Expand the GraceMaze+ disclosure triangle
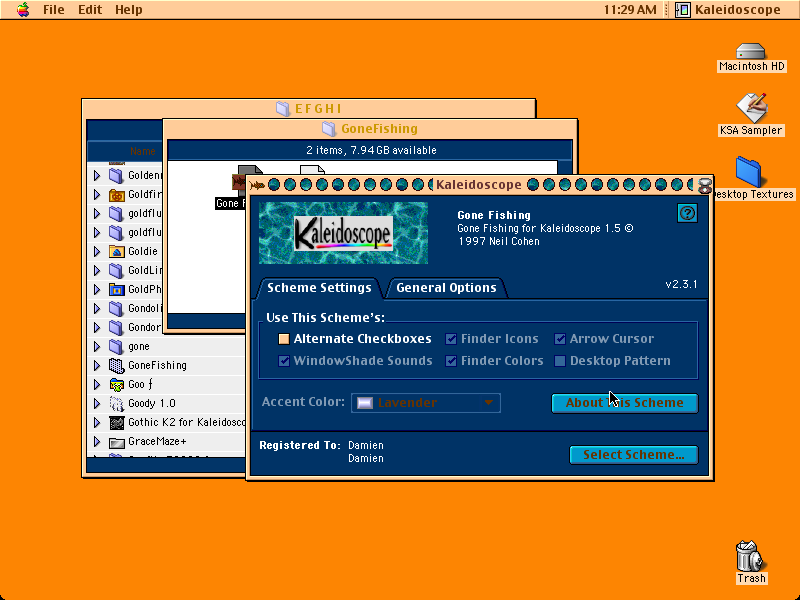This screenshot has width=800, height=600. pyautogui.click(x=97, y=442)
